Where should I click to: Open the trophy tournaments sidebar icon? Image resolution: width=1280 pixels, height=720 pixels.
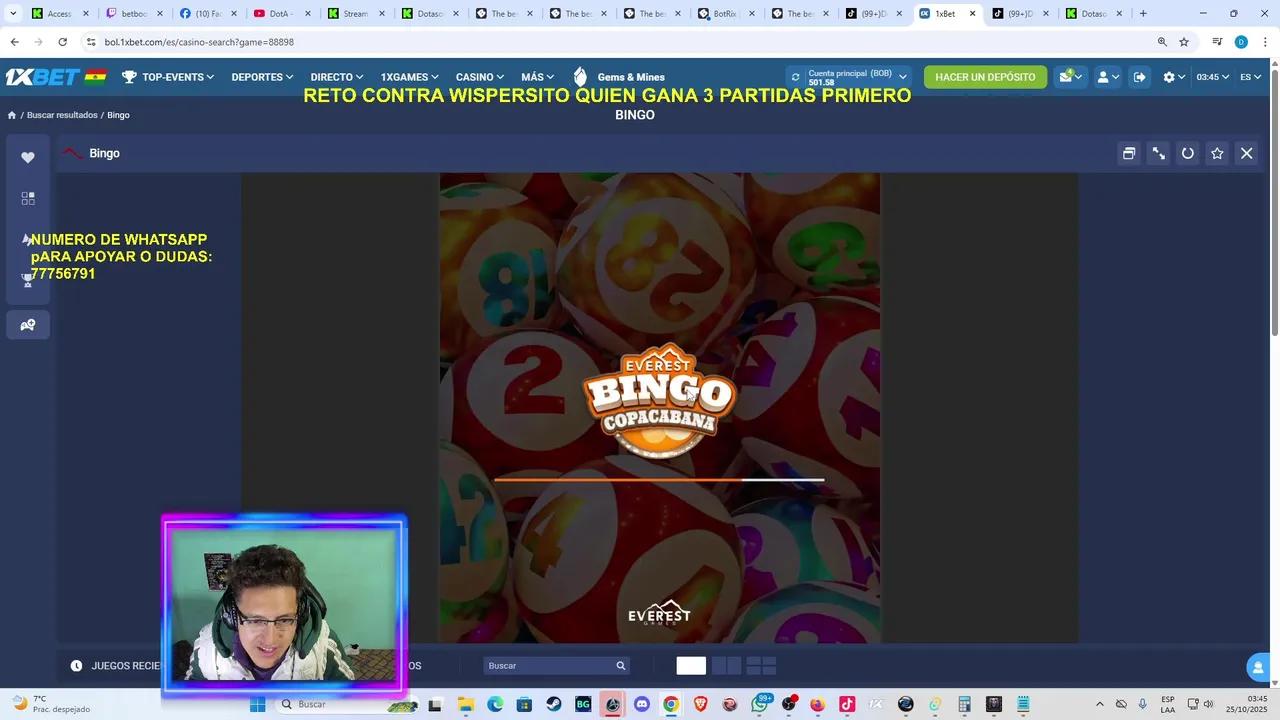pyautogui.click(x=28, y=281)
